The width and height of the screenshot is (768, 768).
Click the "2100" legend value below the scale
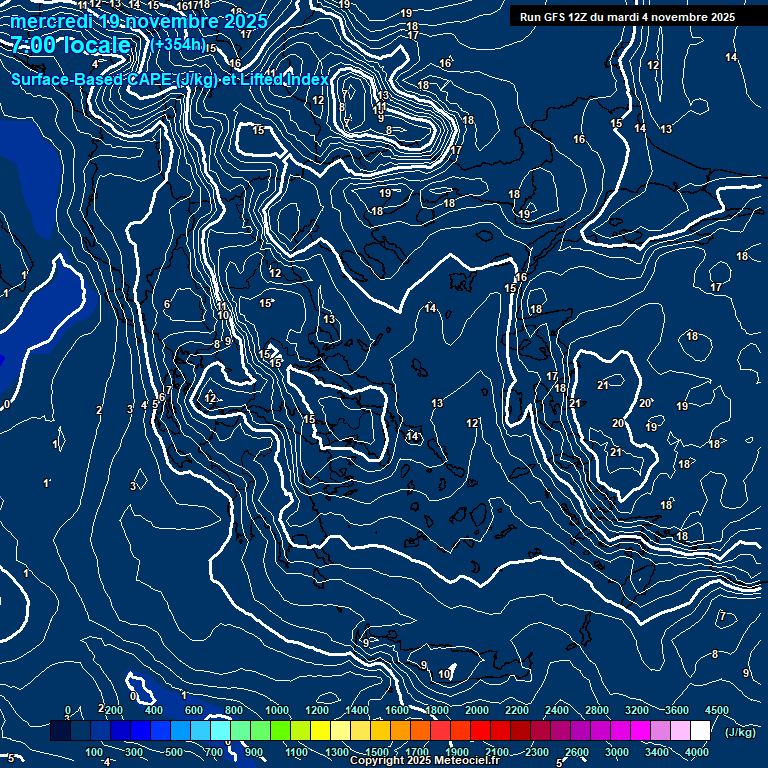coord(497,752)
